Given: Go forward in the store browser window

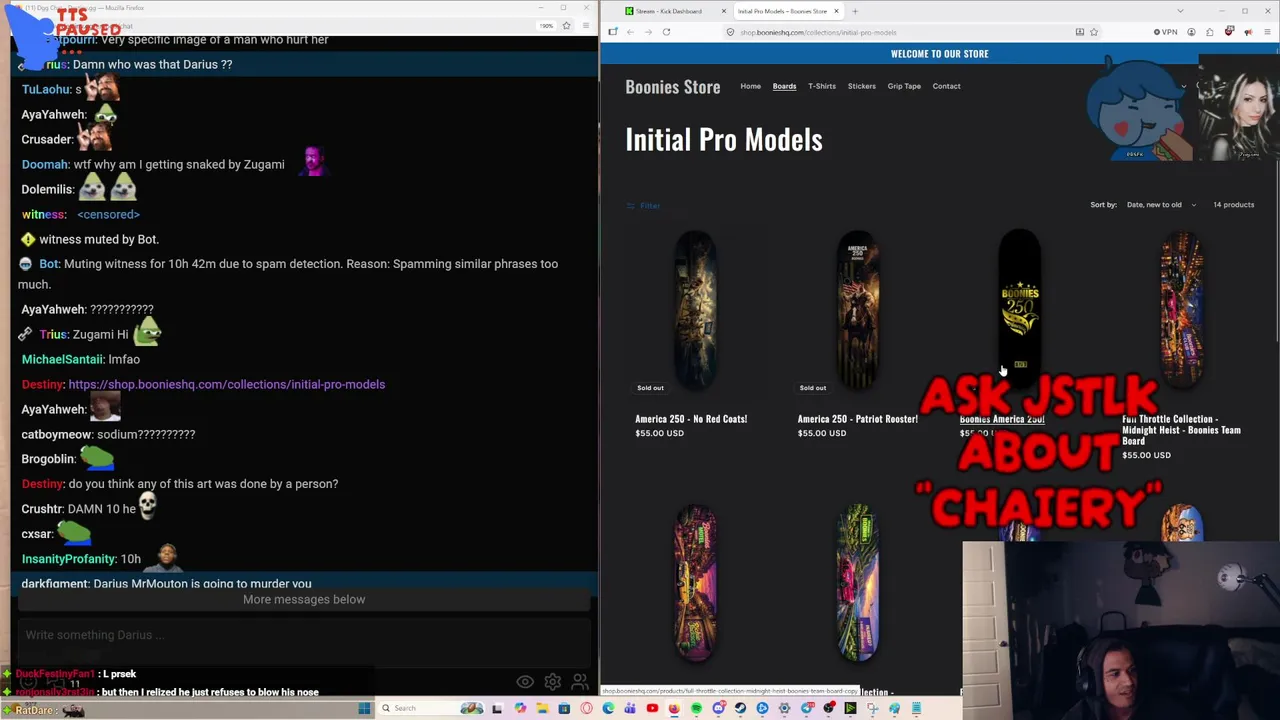Looking at the screenshot, I should 648,32.
